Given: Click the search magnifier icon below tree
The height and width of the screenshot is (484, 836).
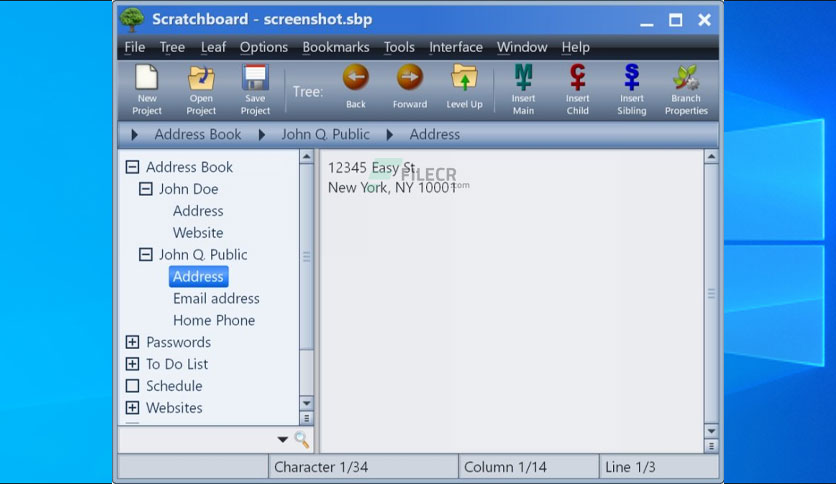Looking at the screenshot, I should point(302,440).
